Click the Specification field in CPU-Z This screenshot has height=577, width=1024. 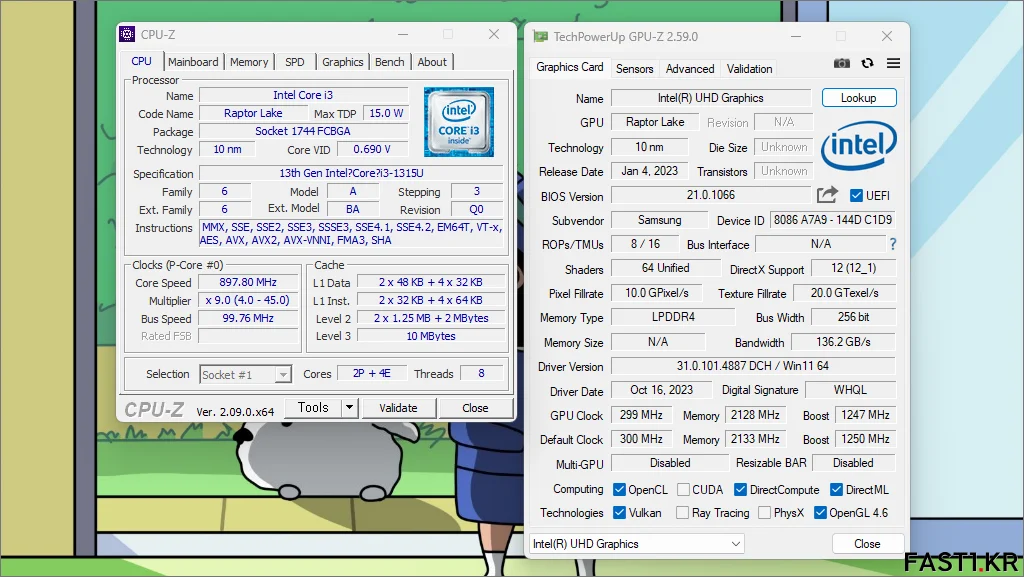[x=351, y=174]
